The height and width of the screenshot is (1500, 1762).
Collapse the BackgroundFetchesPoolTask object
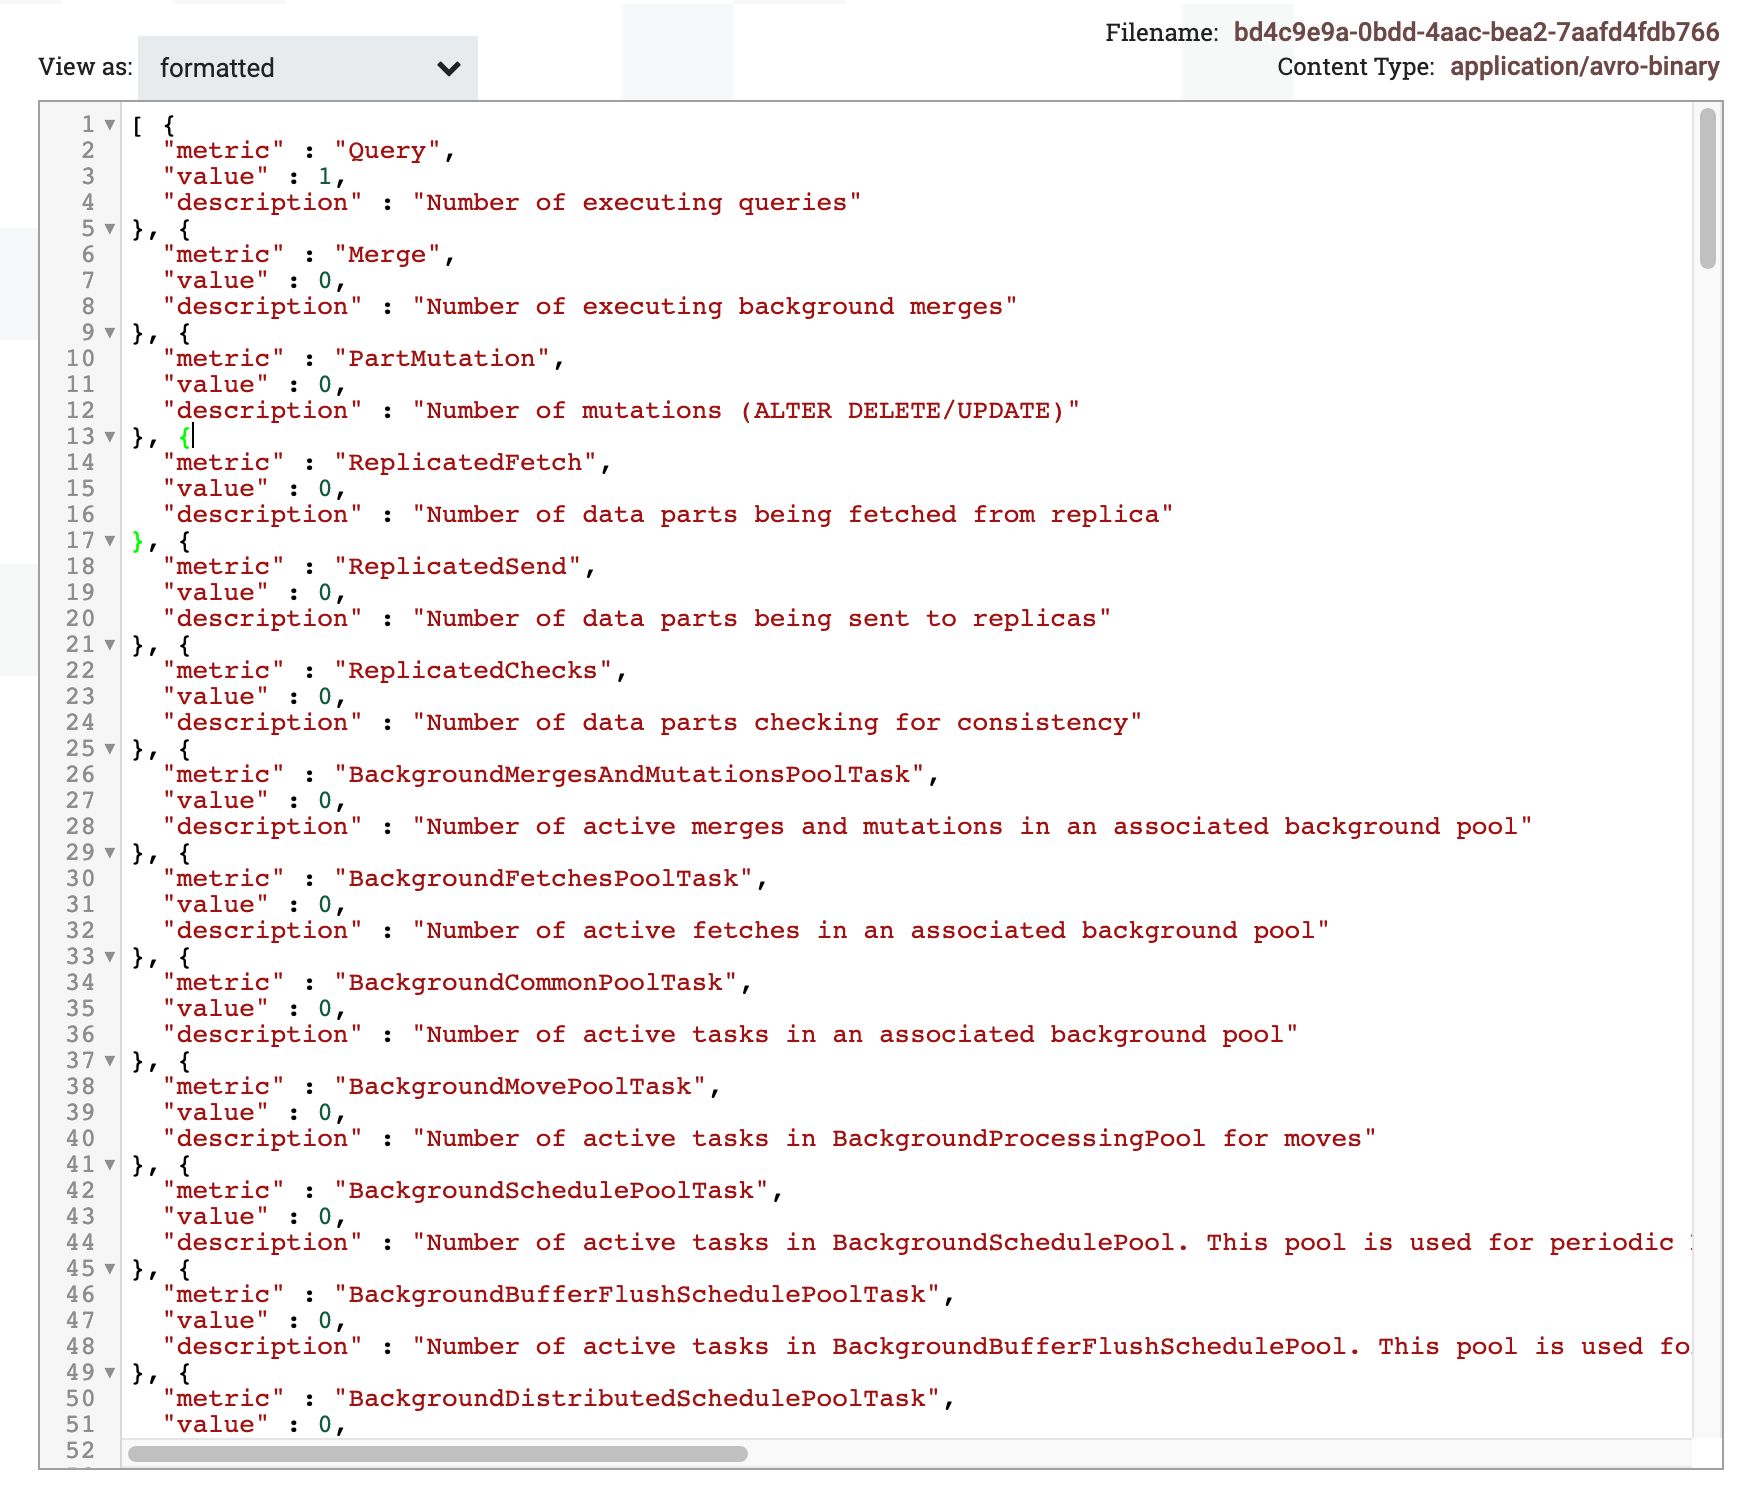point(108,852)
